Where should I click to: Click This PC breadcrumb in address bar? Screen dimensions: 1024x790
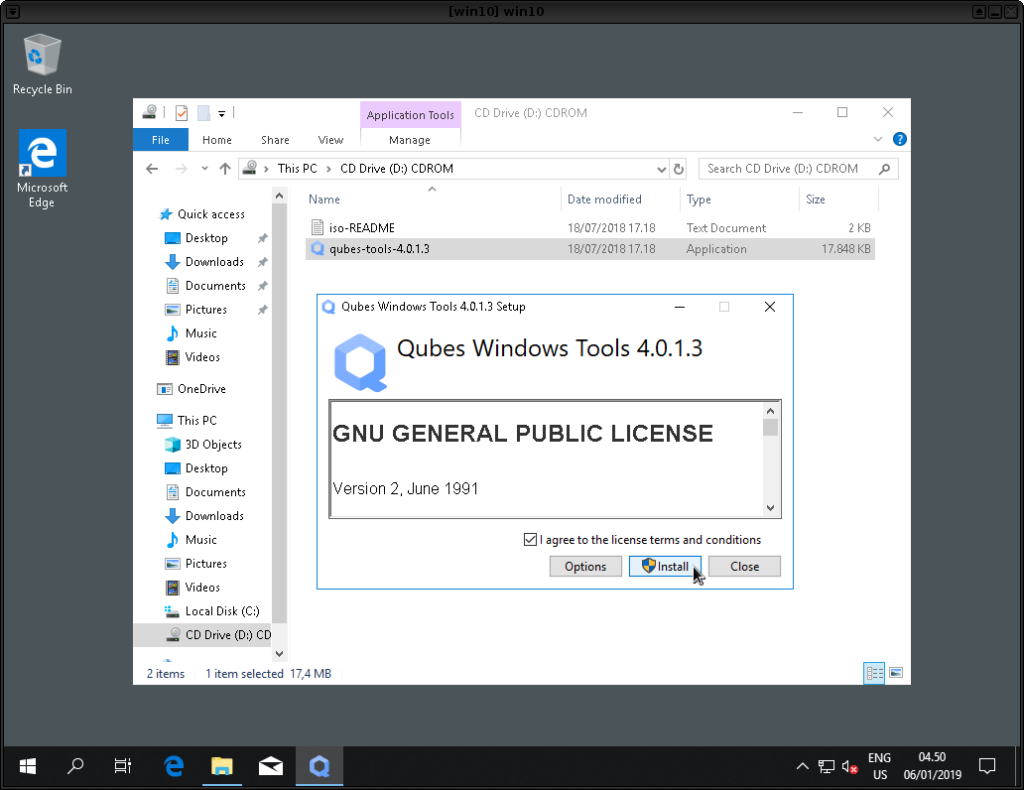297,169
